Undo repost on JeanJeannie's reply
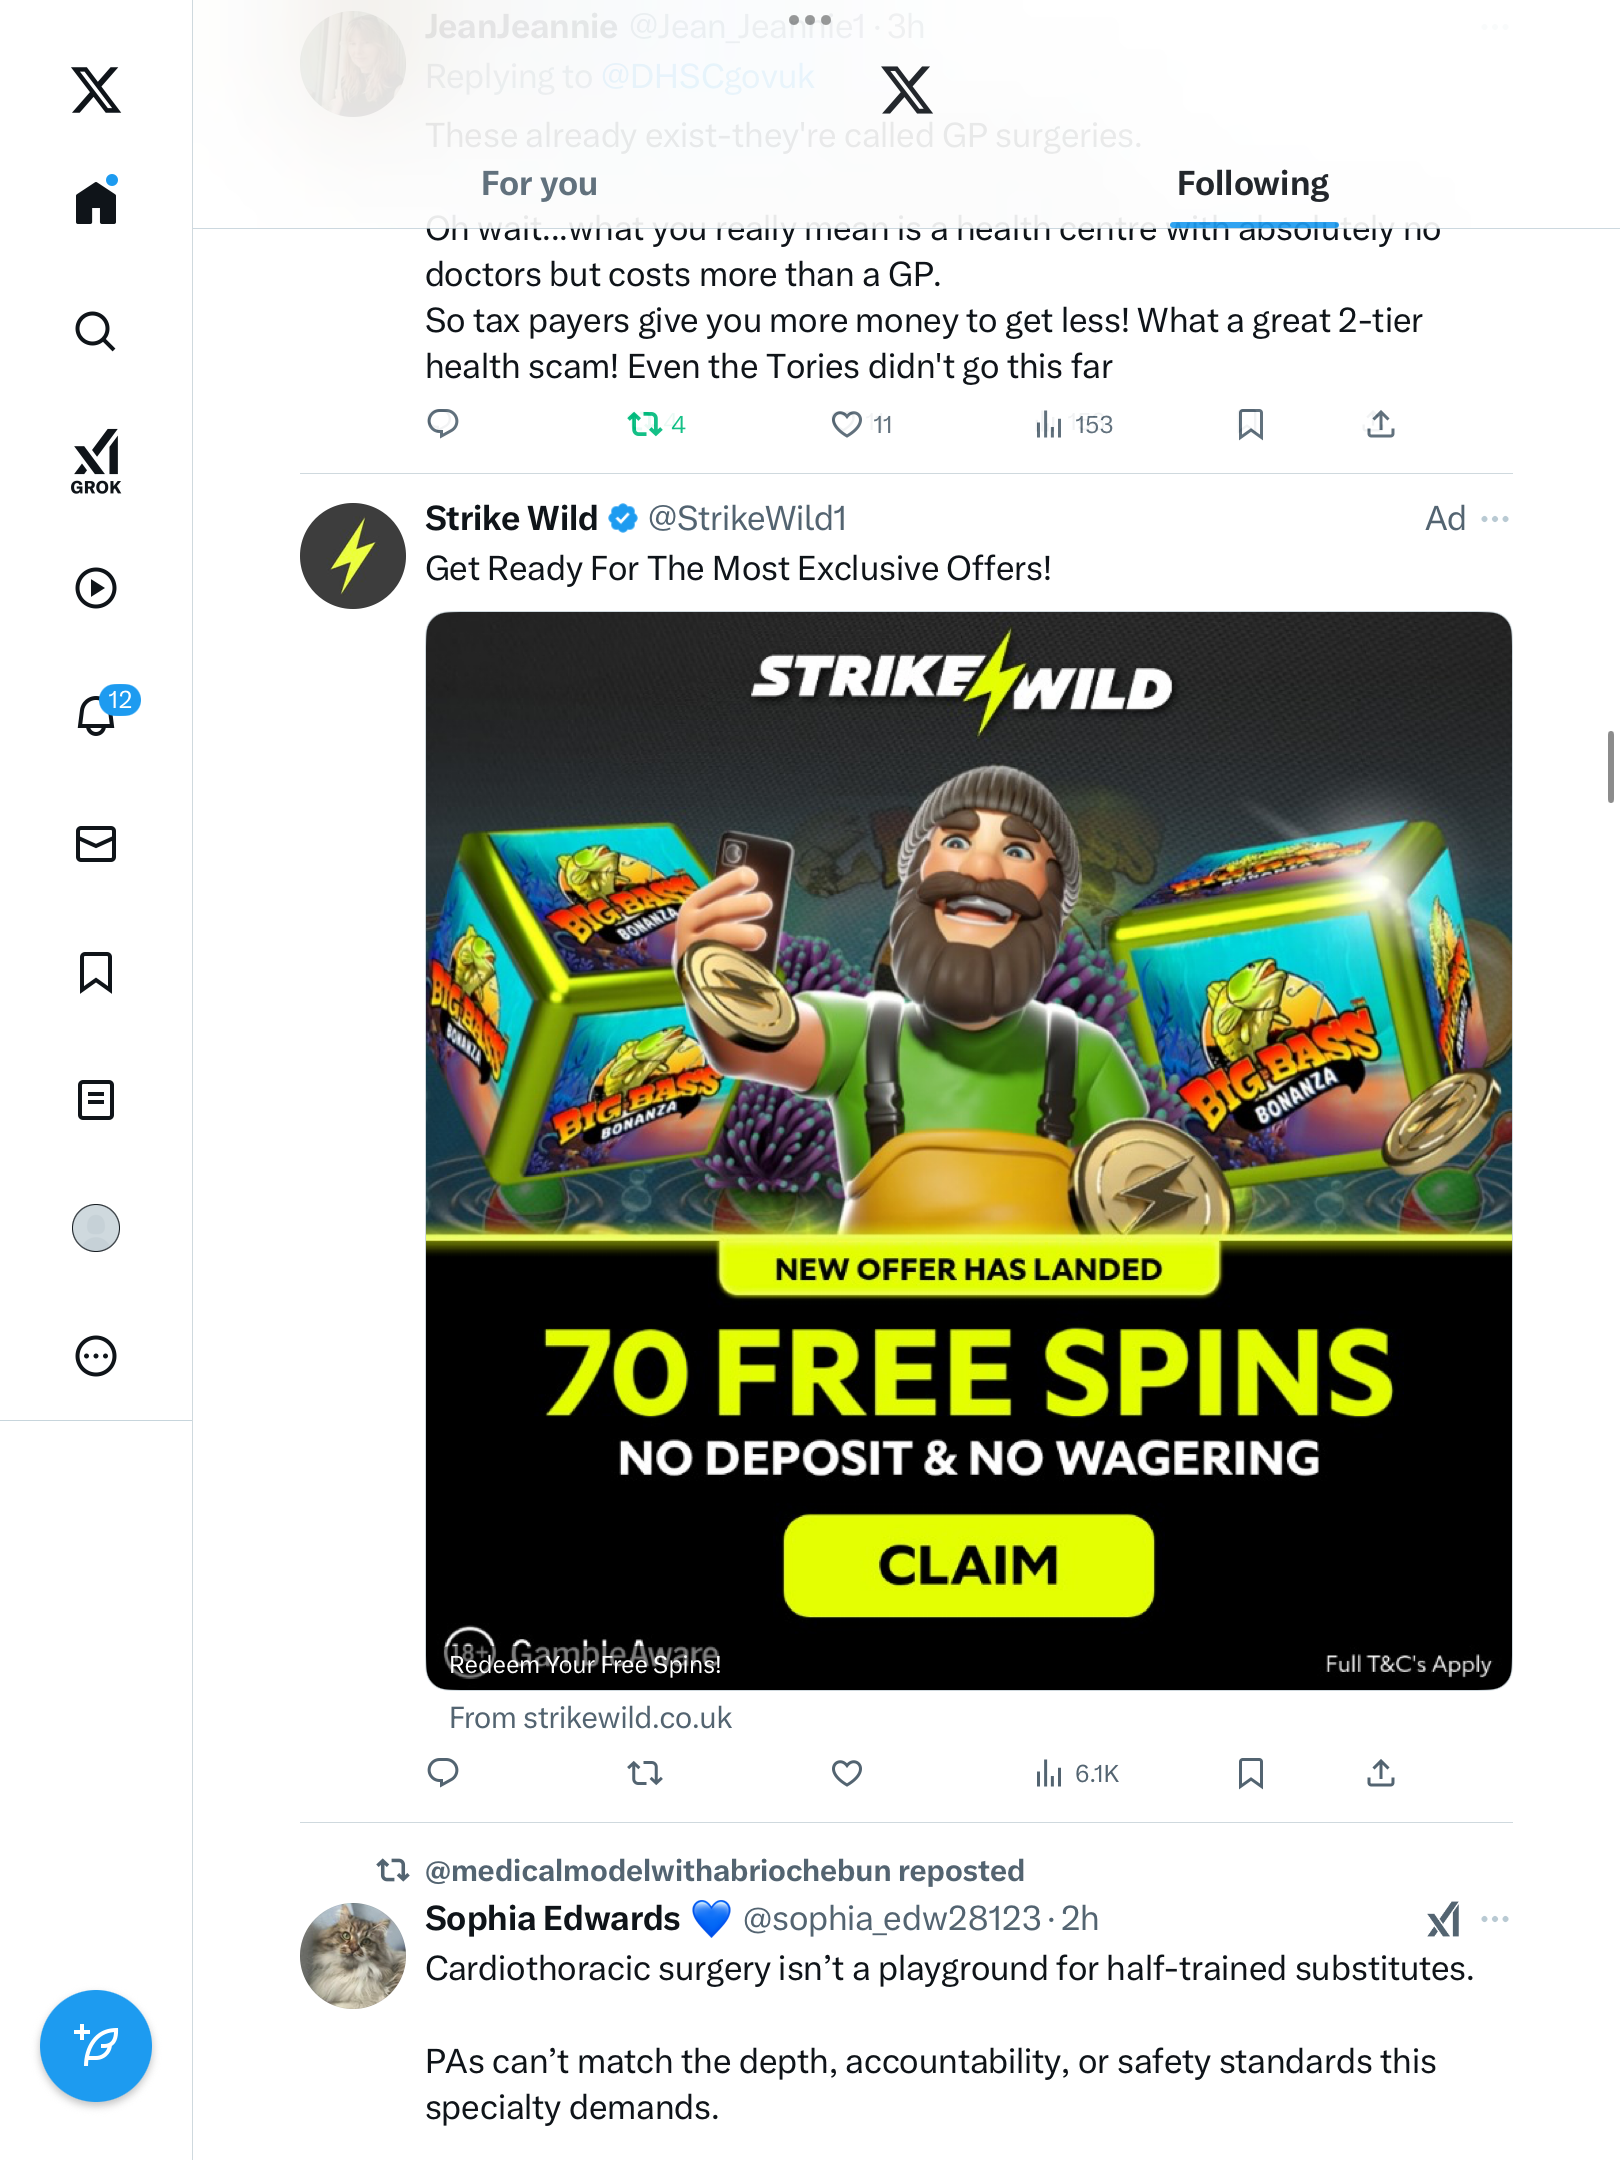1620x2160 pixels. coord(645,425)
